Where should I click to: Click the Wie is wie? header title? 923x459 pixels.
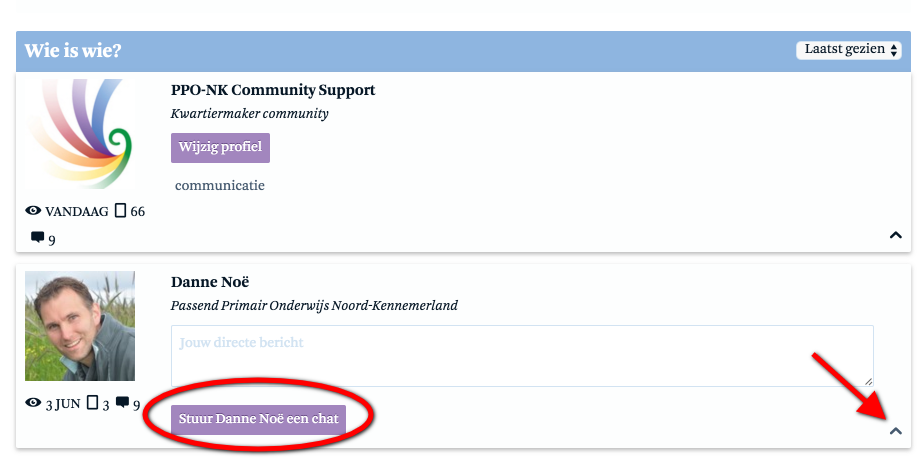pos(72,51)
